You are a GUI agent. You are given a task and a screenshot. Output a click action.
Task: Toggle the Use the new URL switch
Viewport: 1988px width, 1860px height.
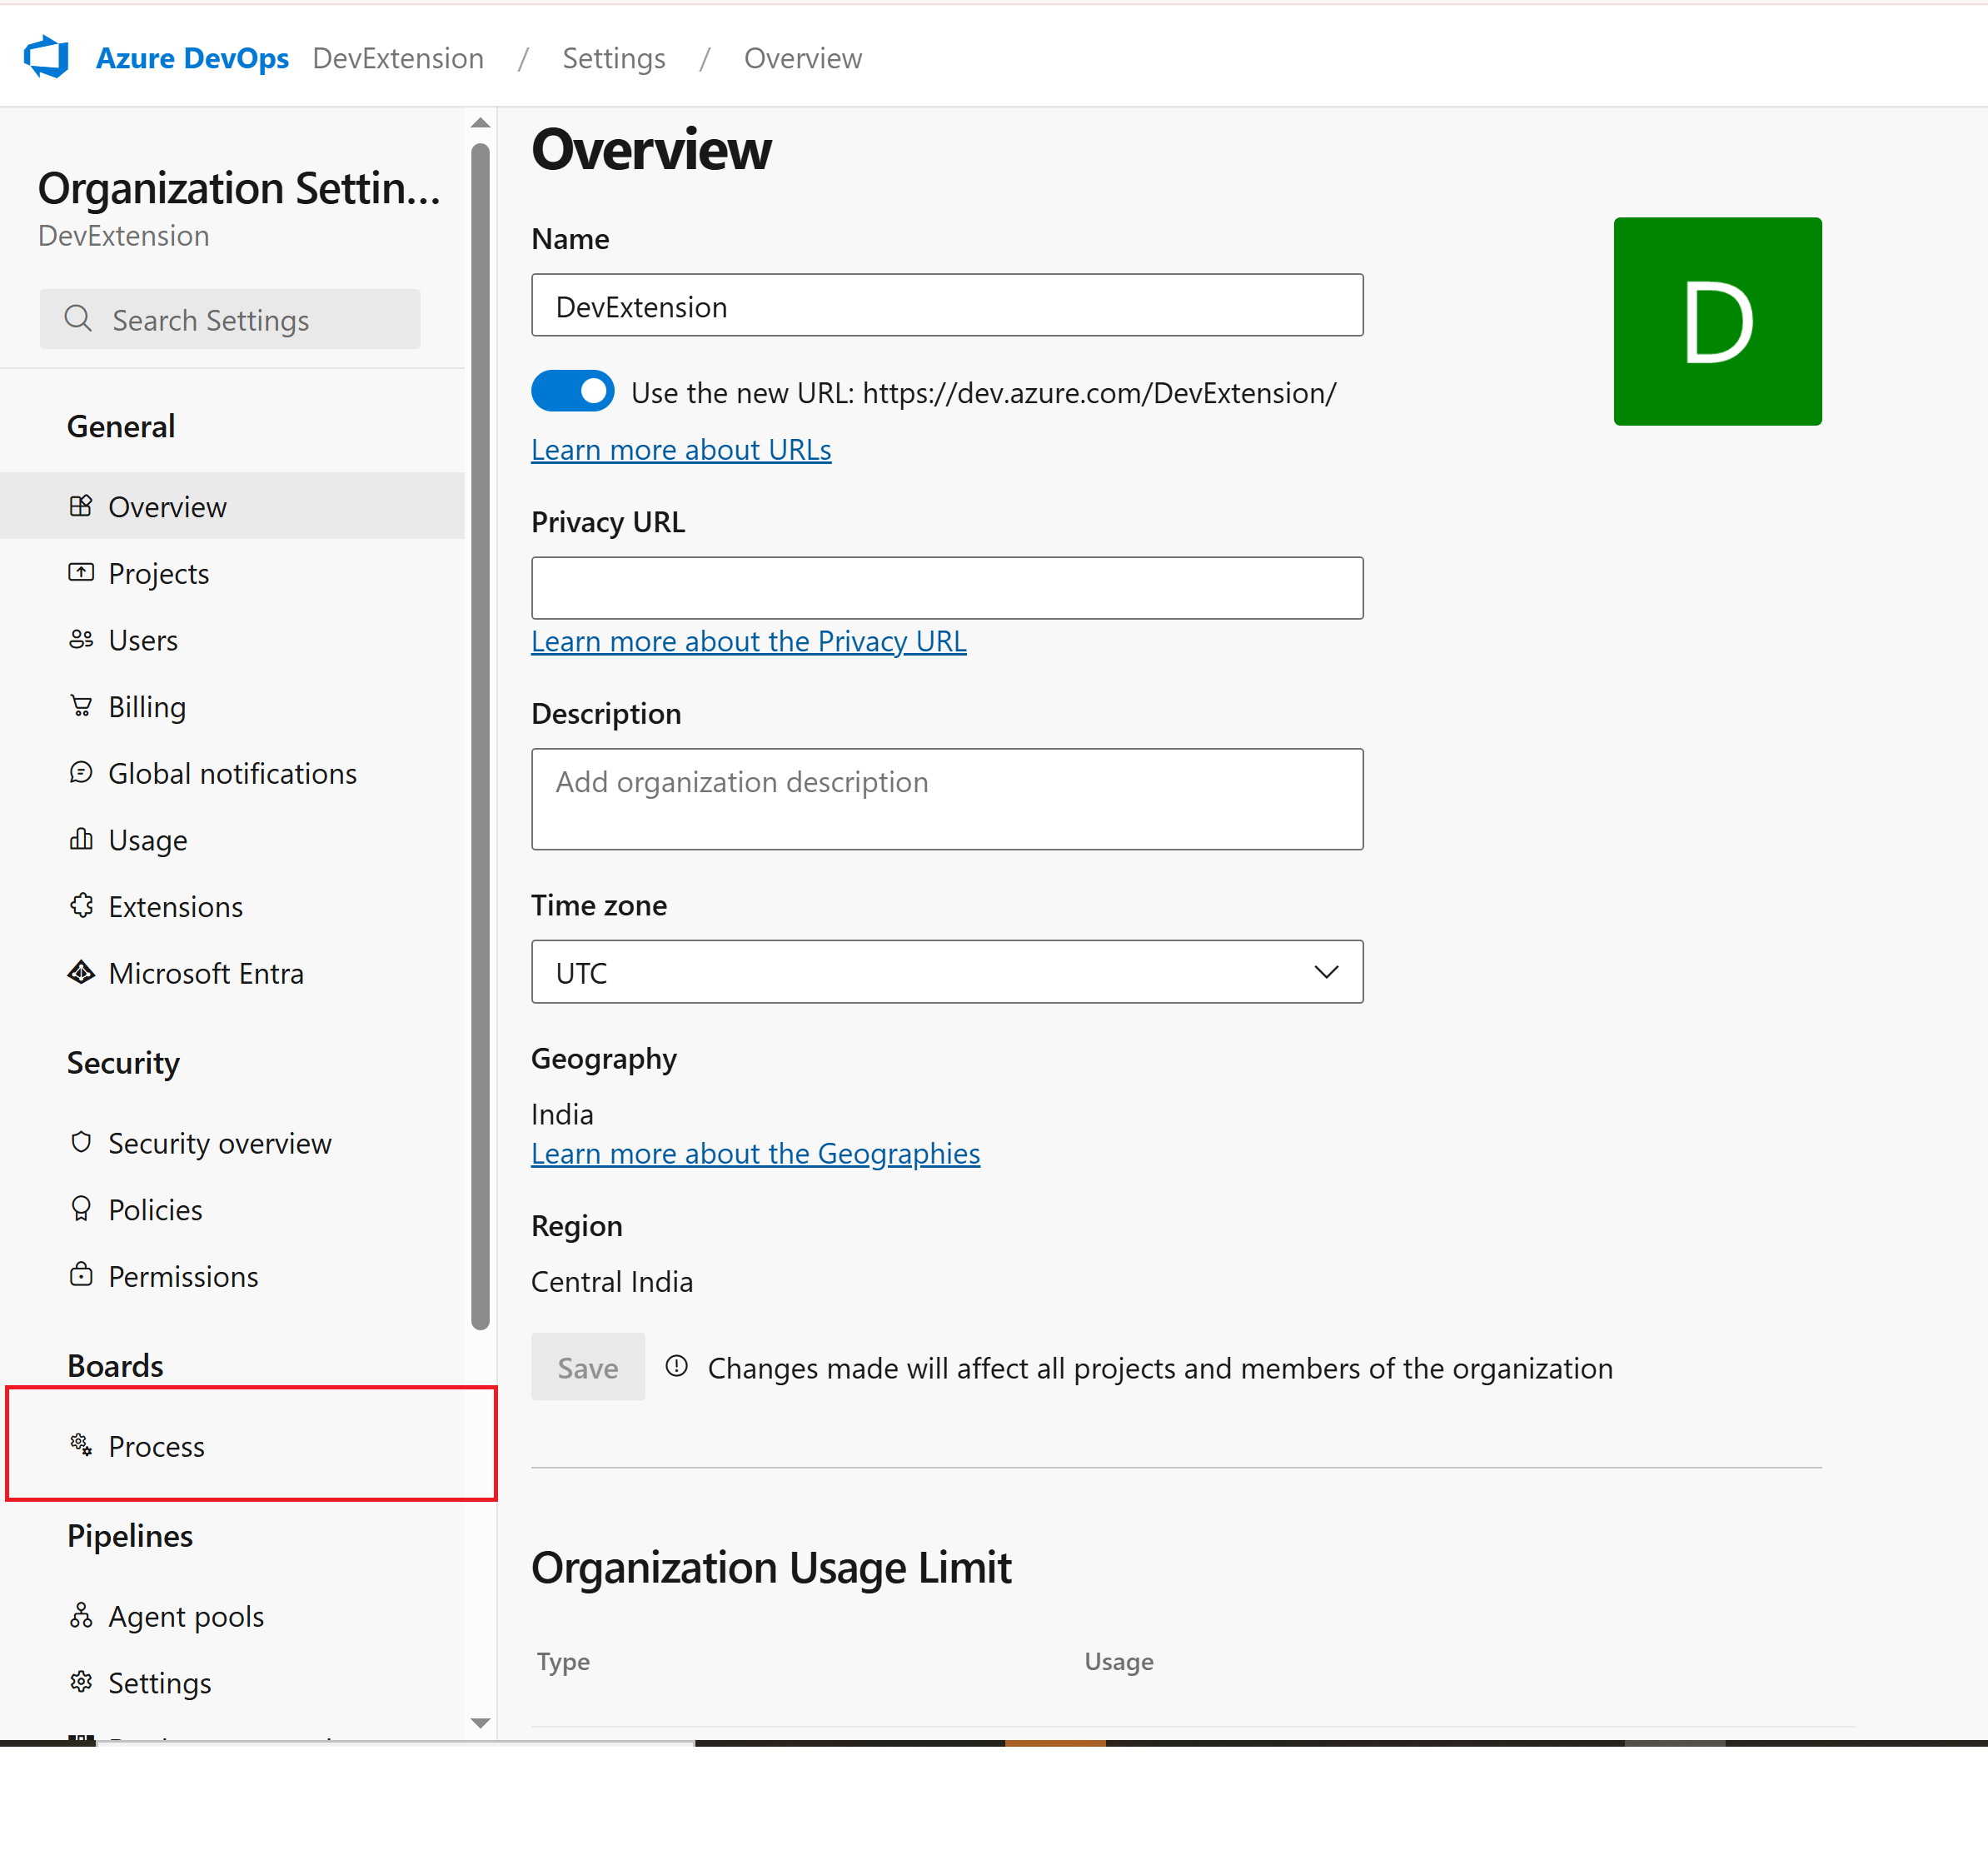point(572,392)
